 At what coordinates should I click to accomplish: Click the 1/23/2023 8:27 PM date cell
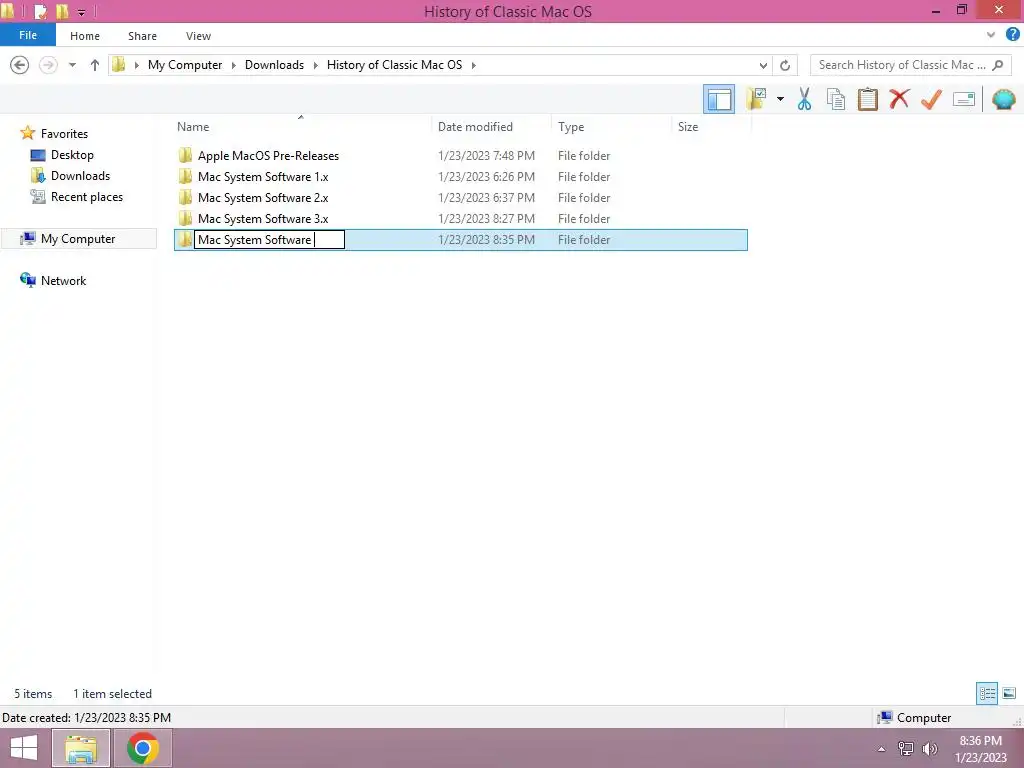point(486,218)
